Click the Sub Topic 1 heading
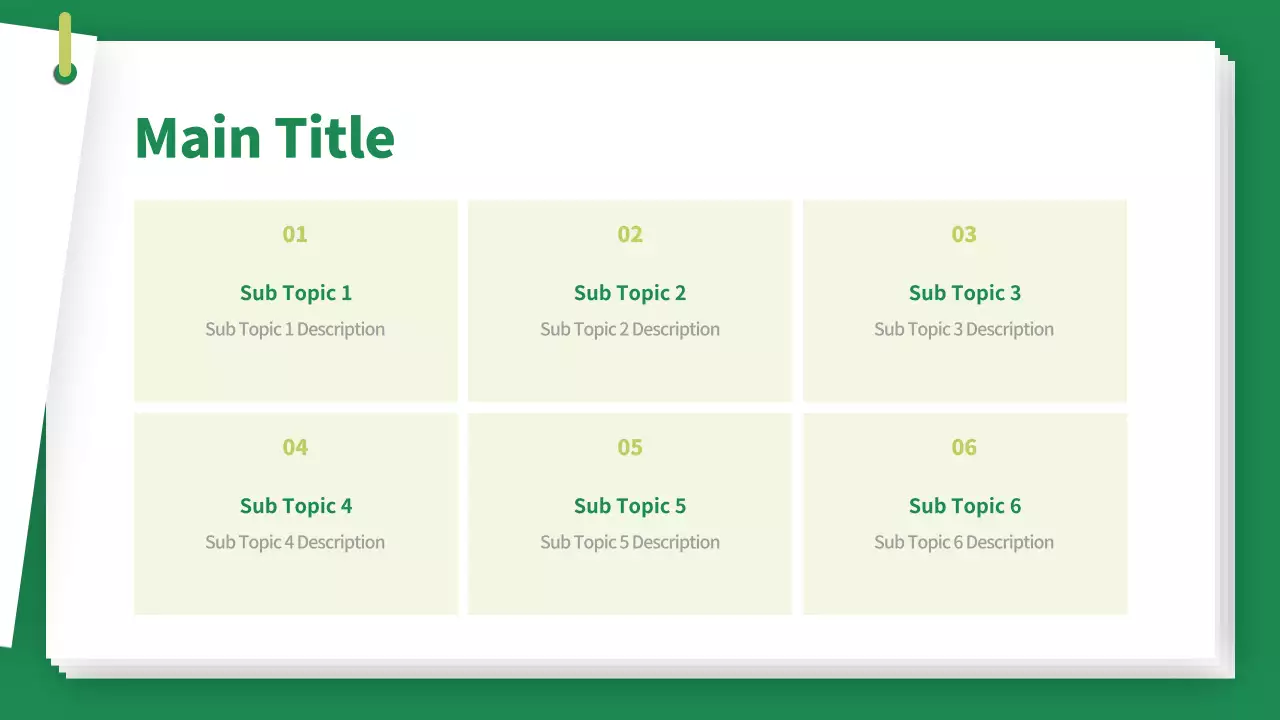Viewport: 1280px width, 720px height. (296, 293)
